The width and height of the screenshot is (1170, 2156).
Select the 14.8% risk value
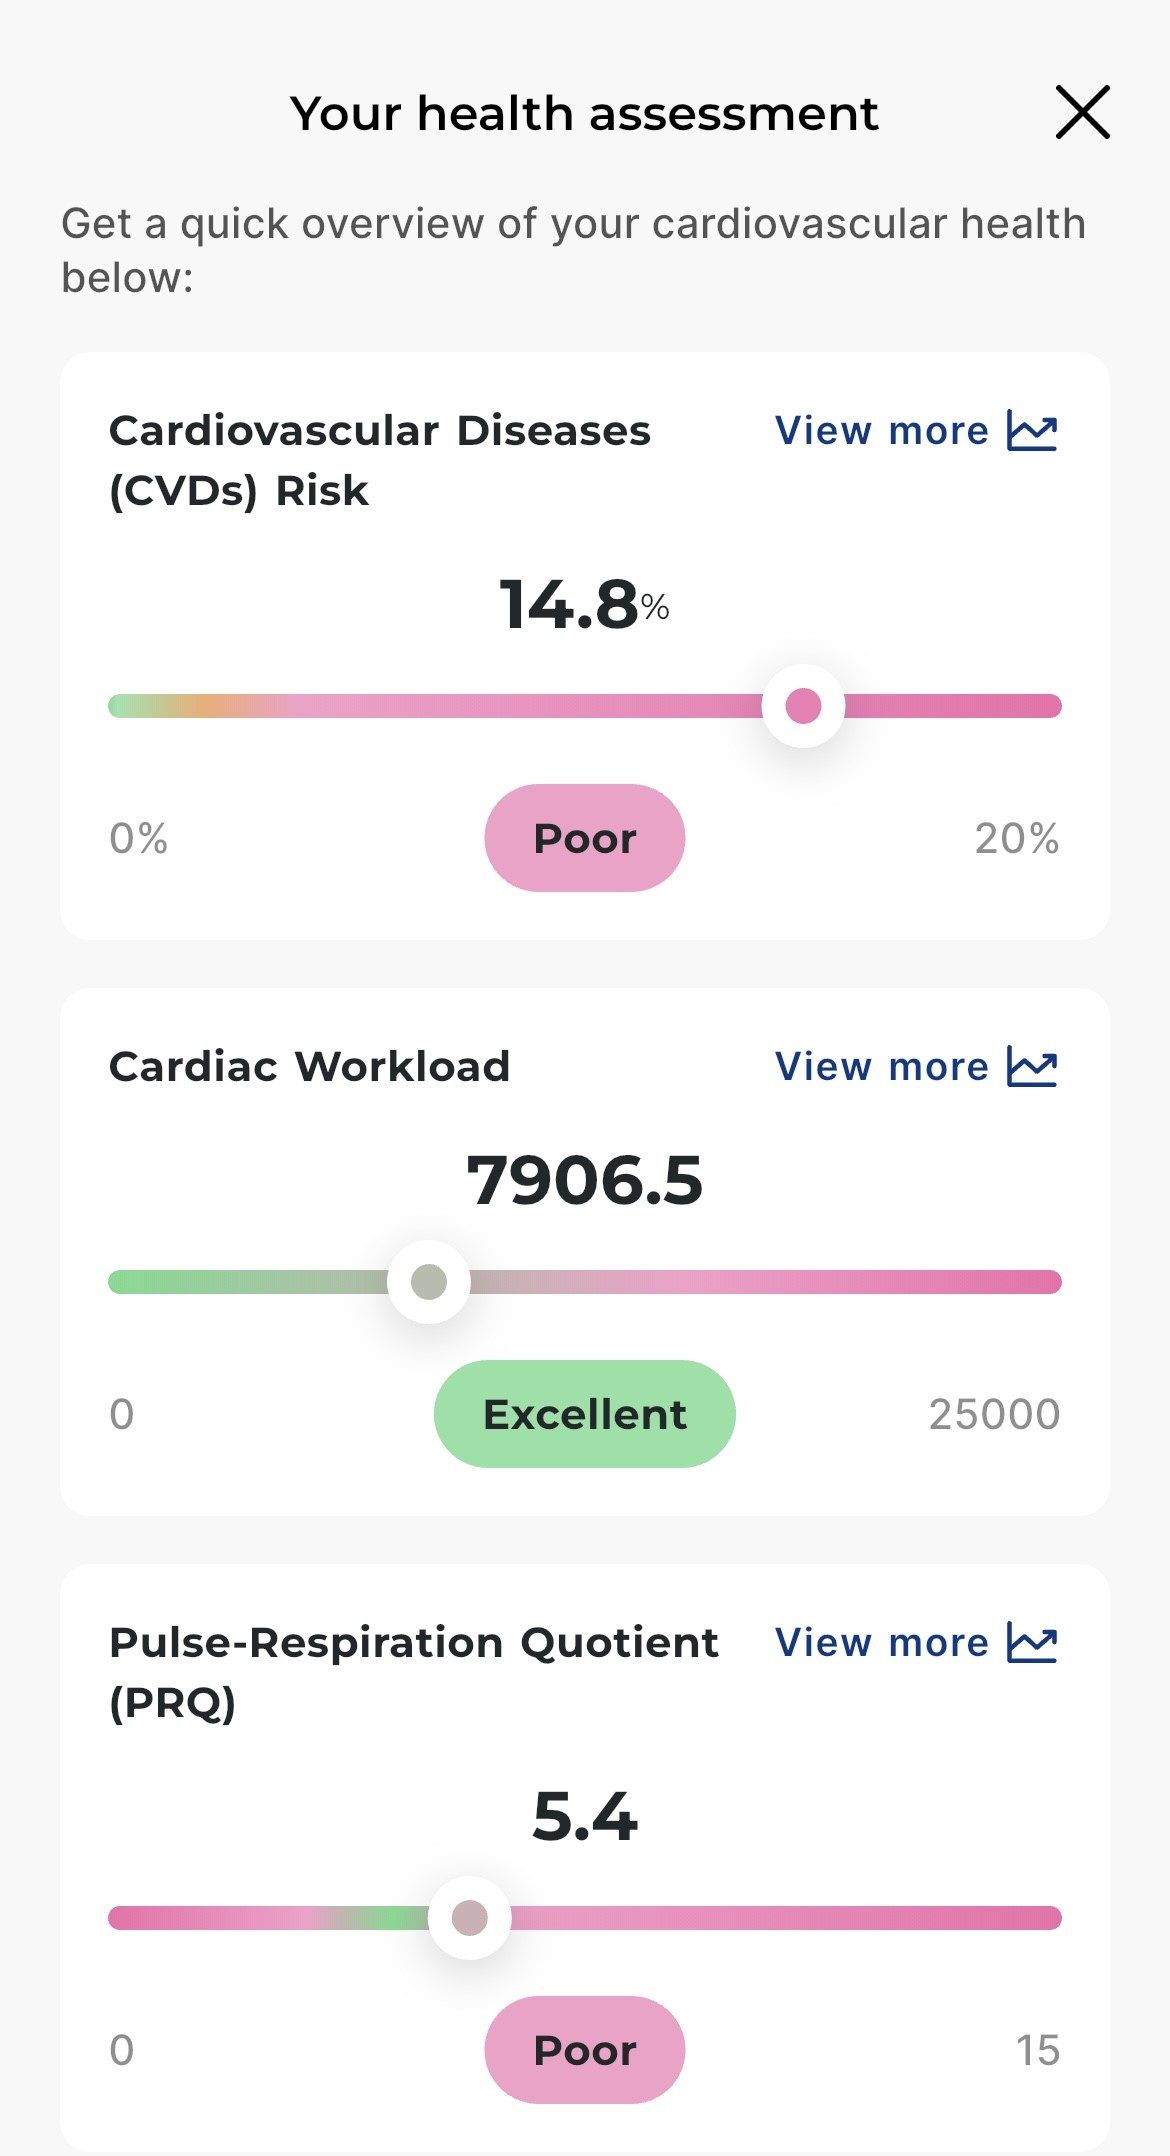(x=584, y=605)
